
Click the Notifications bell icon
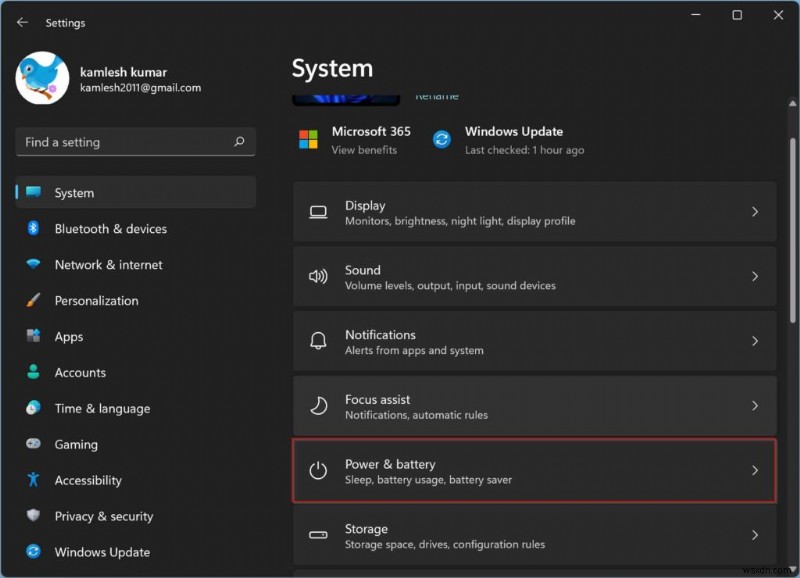point(318,341)
